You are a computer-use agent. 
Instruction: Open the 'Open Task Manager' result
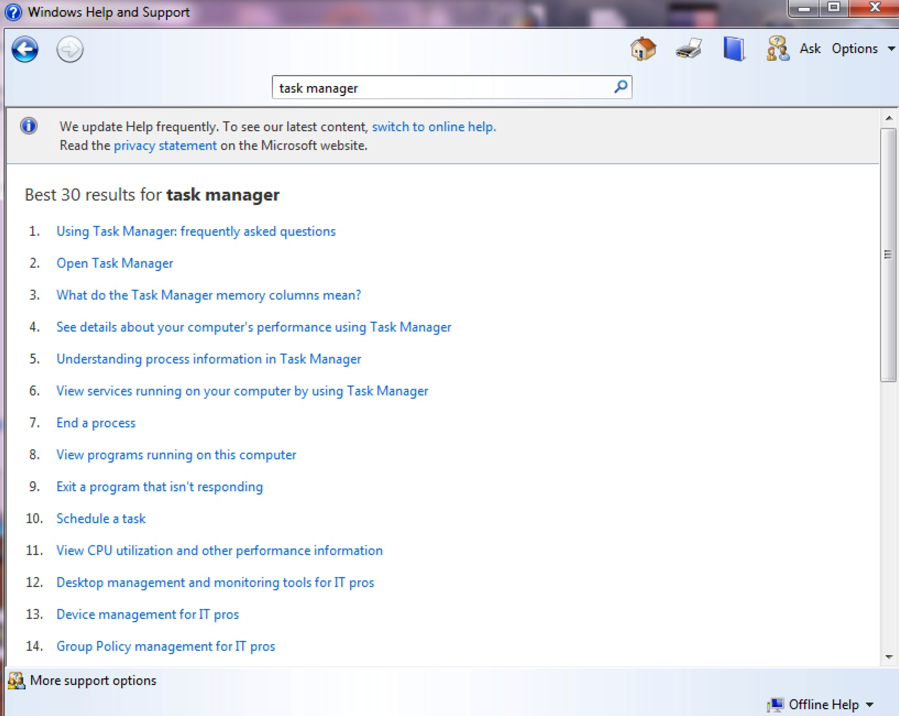114,263
